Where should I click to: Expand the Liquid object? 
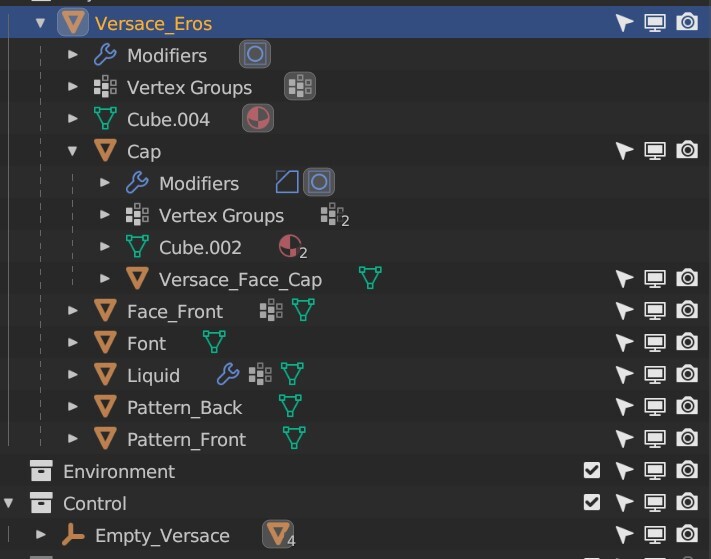click(x=73, y=375)
